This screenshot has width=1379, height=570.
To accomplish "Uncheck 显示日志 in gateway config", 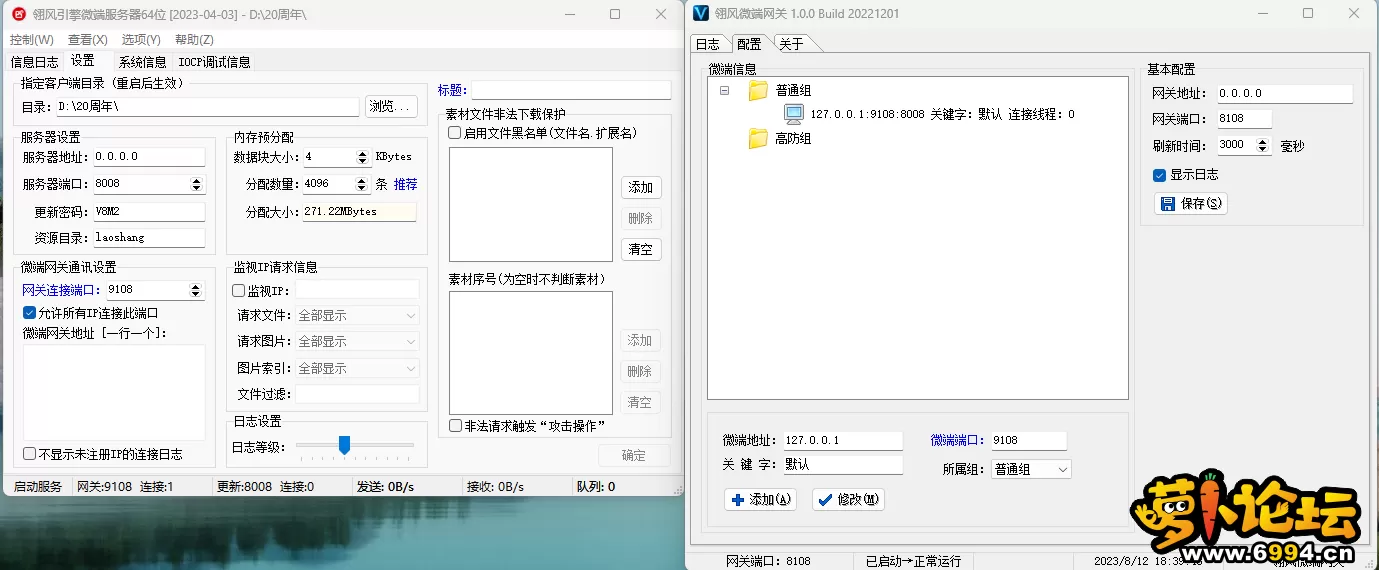I will pos(1160,174).
